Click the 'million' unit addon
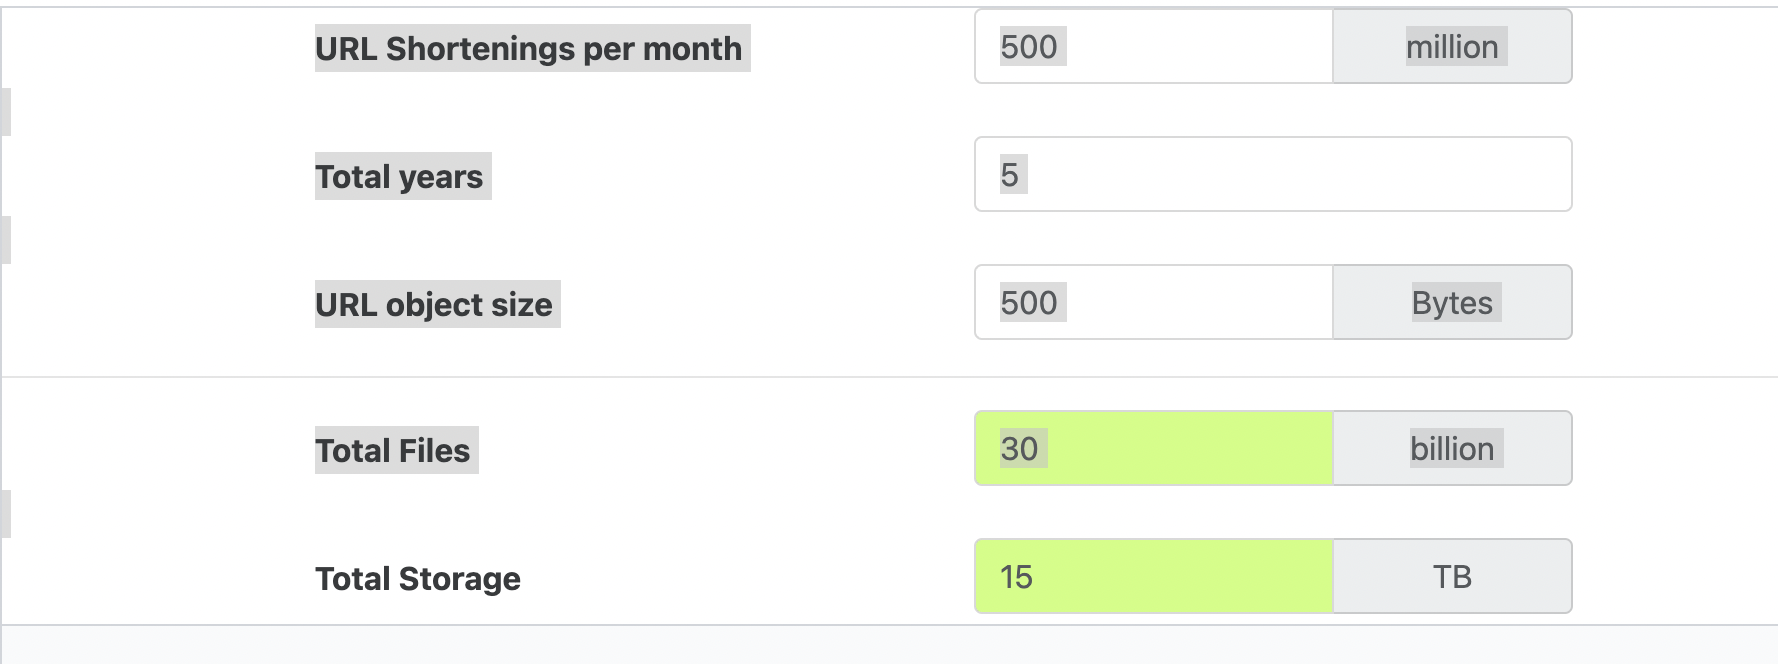This screenshot has height=664, width=1778. point(1452,47)
